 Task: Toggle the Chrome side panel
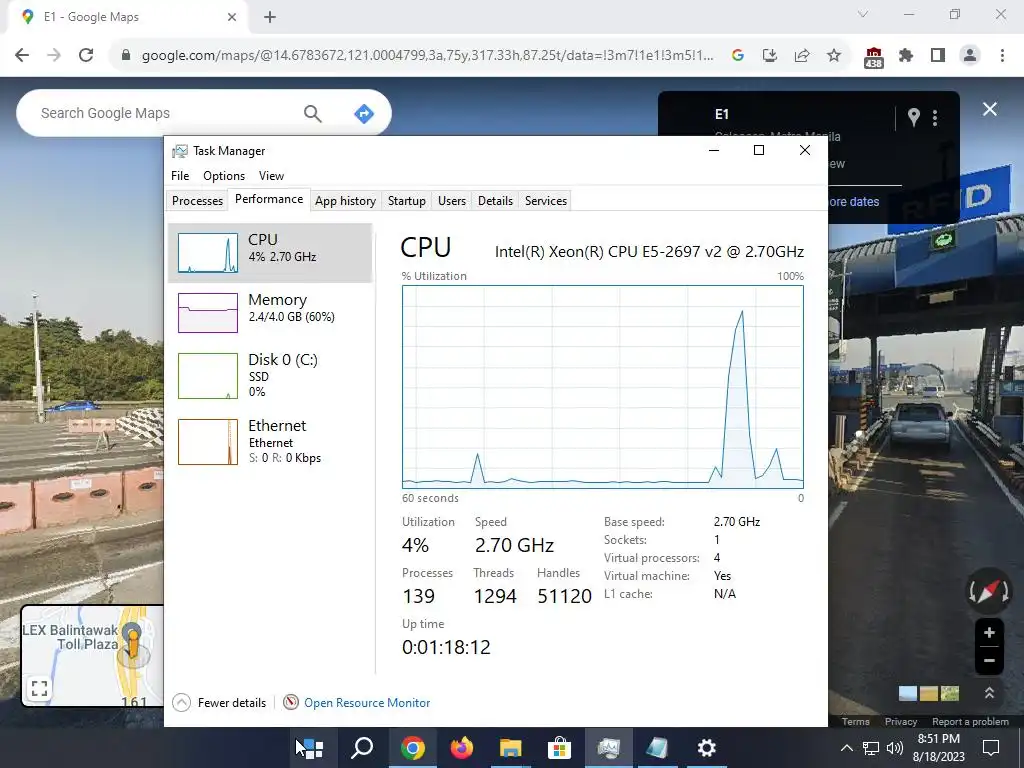click(938, 56)
